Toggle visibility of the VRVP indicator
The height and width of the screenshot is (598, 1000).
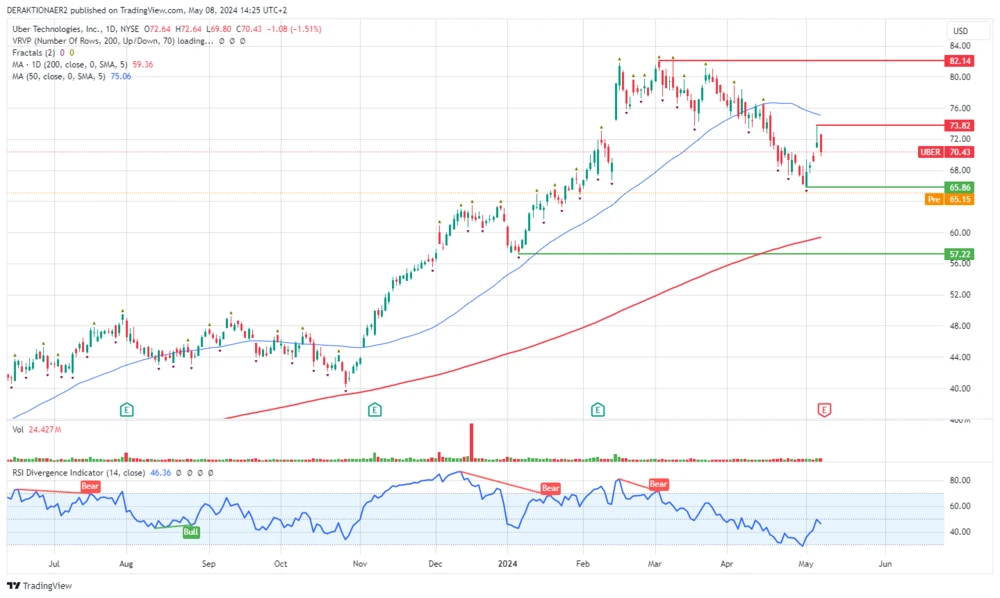coord(220,43)
